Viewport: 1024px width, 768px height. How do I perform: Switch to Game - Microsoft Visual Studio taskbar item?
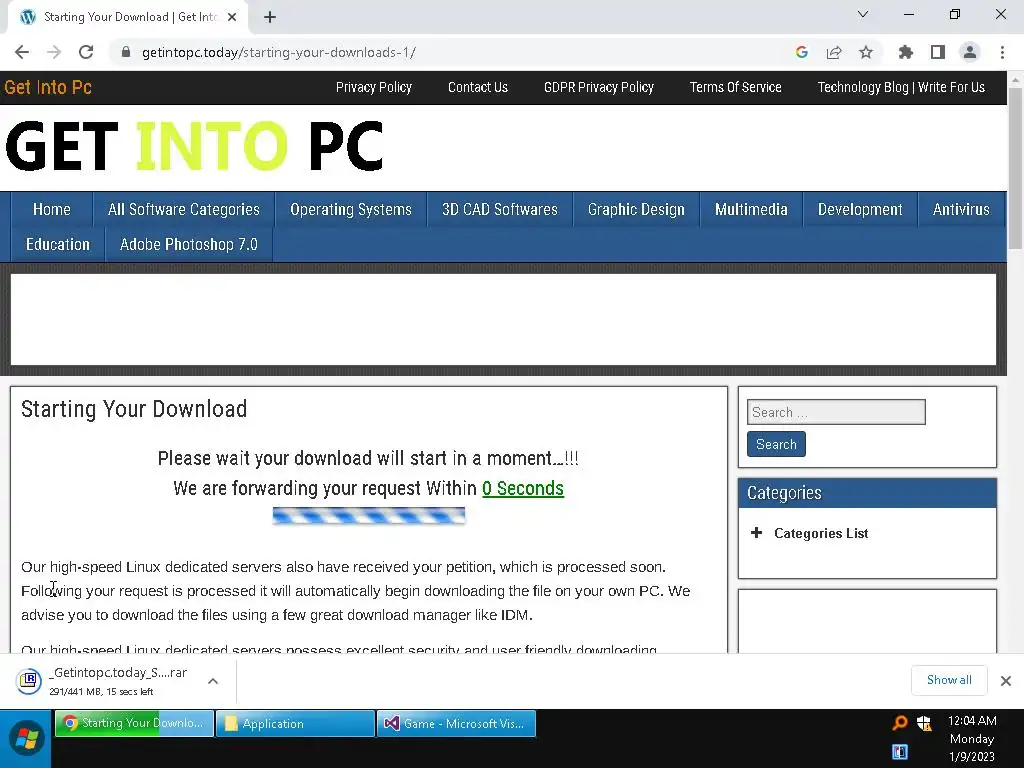pyautogui.click(x=456, y=724)
